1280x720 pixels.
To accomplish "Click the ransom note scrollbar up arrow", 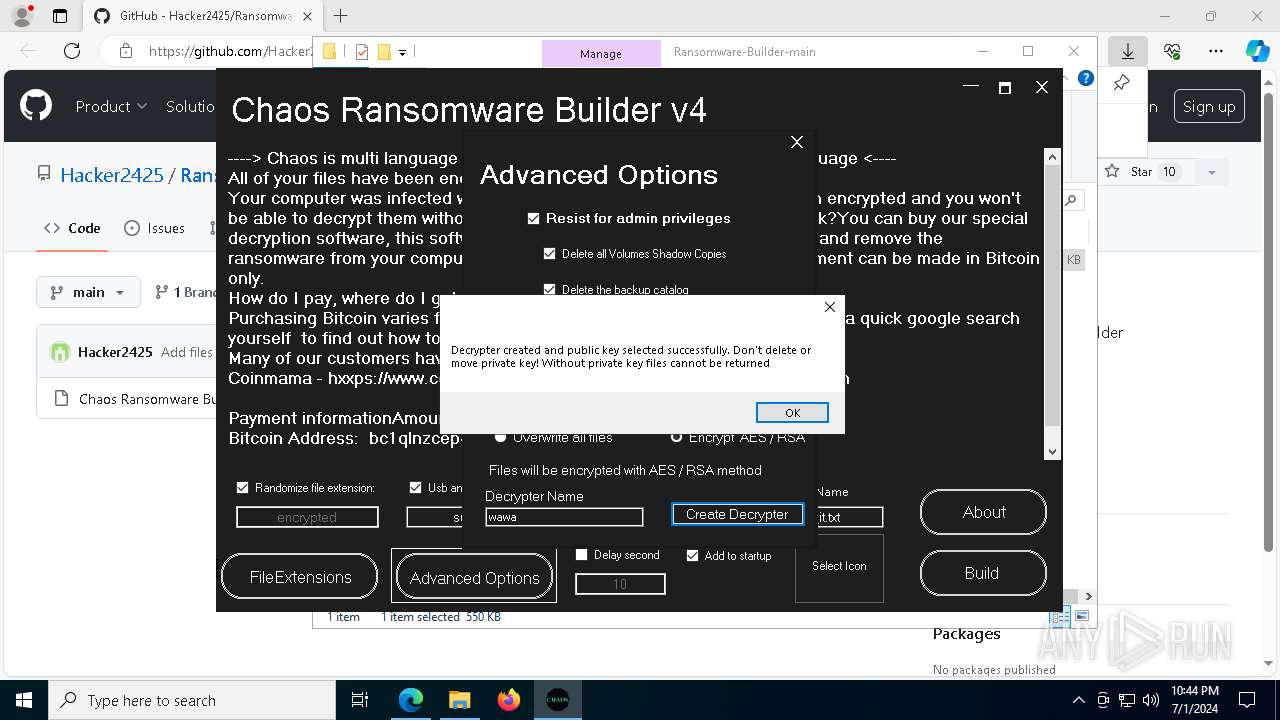I will (1052, 157).
